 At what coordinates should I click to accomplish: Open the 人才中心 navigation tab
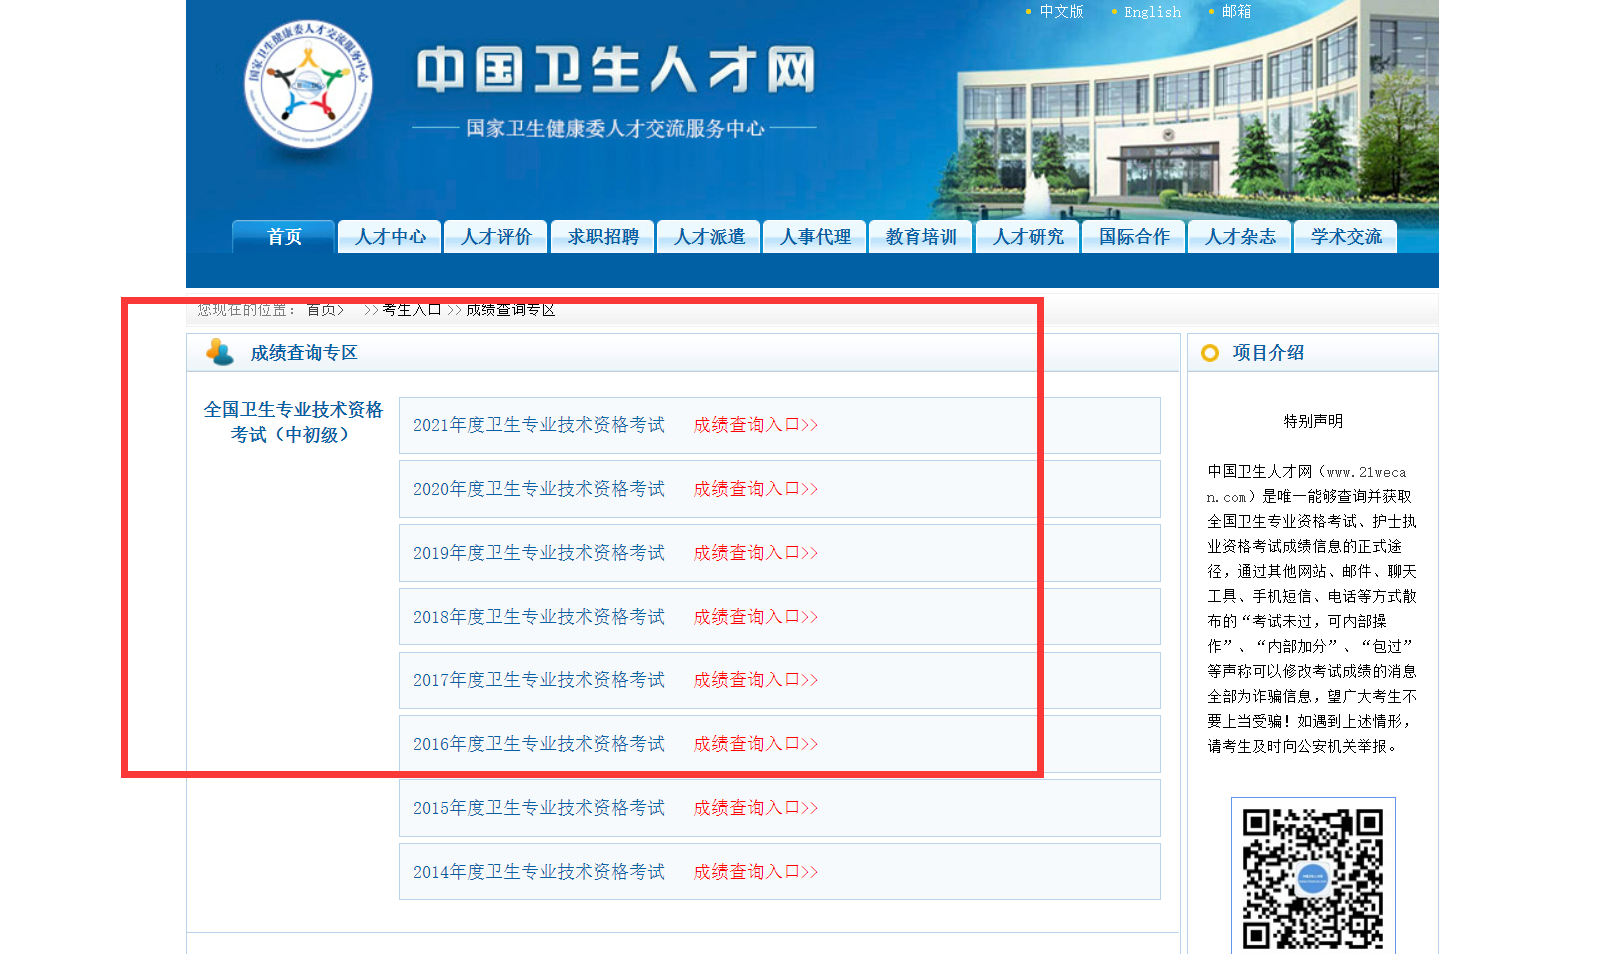pos(390,237)
